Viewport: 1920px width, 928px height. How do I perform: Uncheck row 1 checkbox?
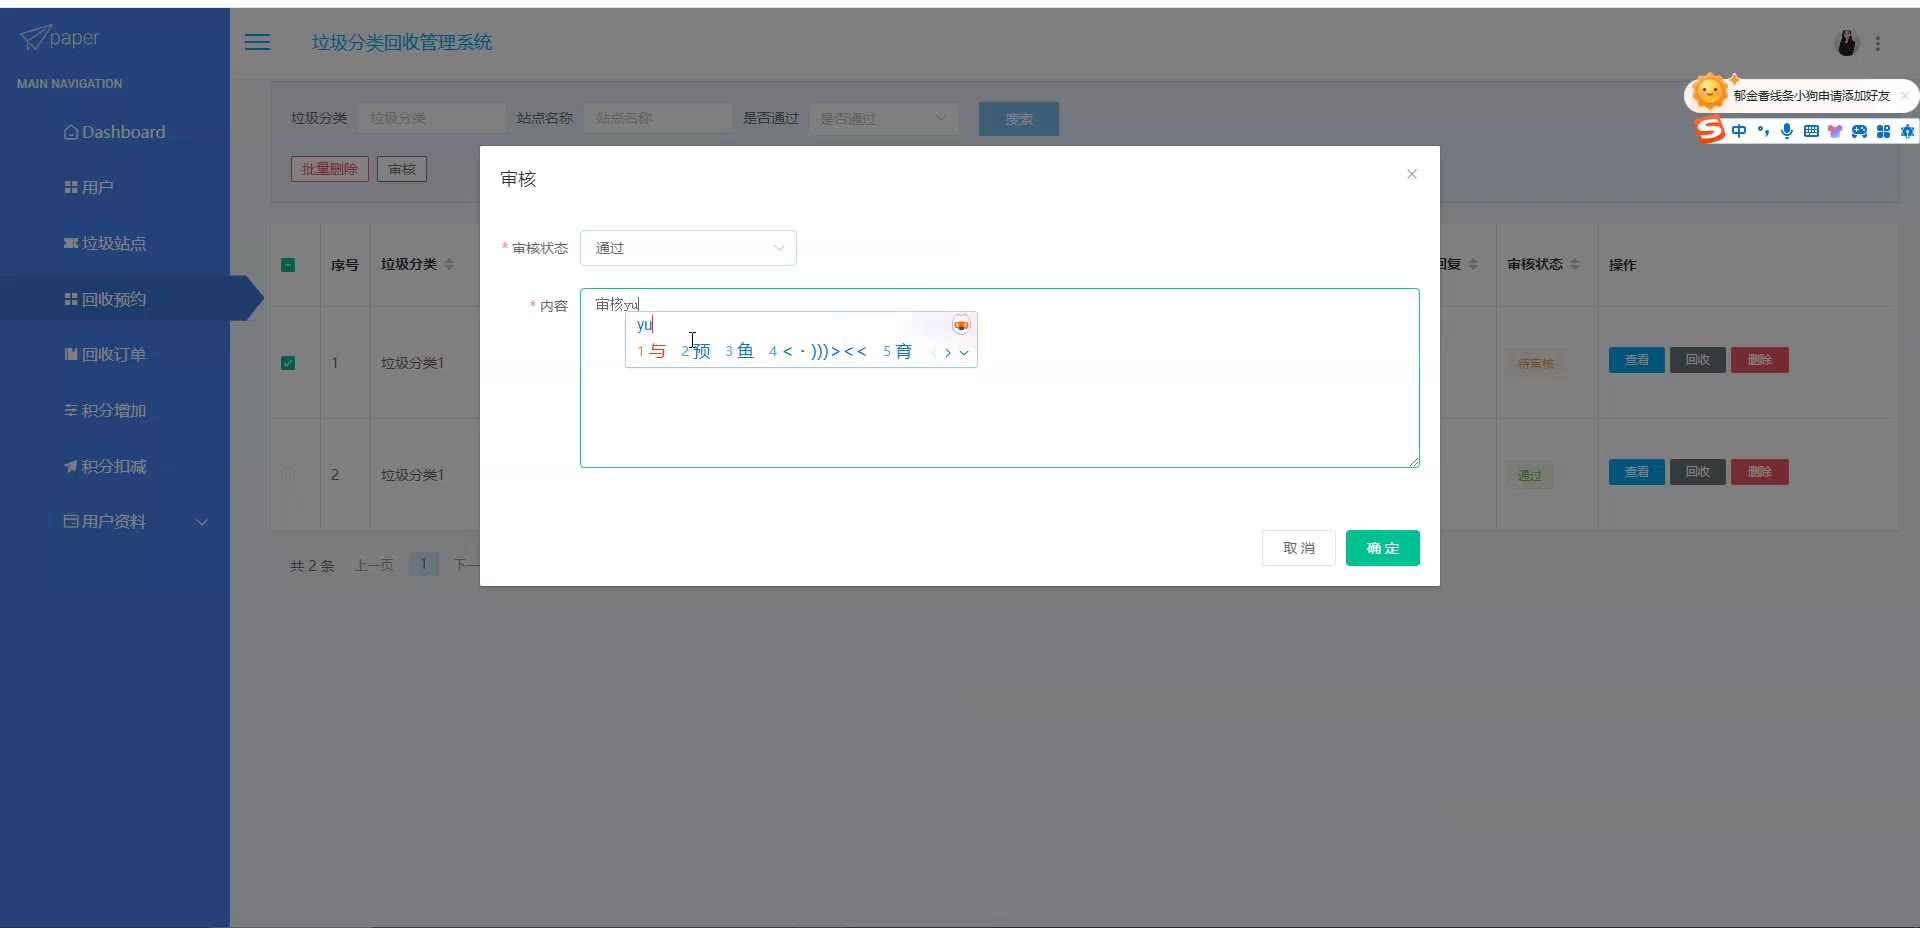click(288, 363)
